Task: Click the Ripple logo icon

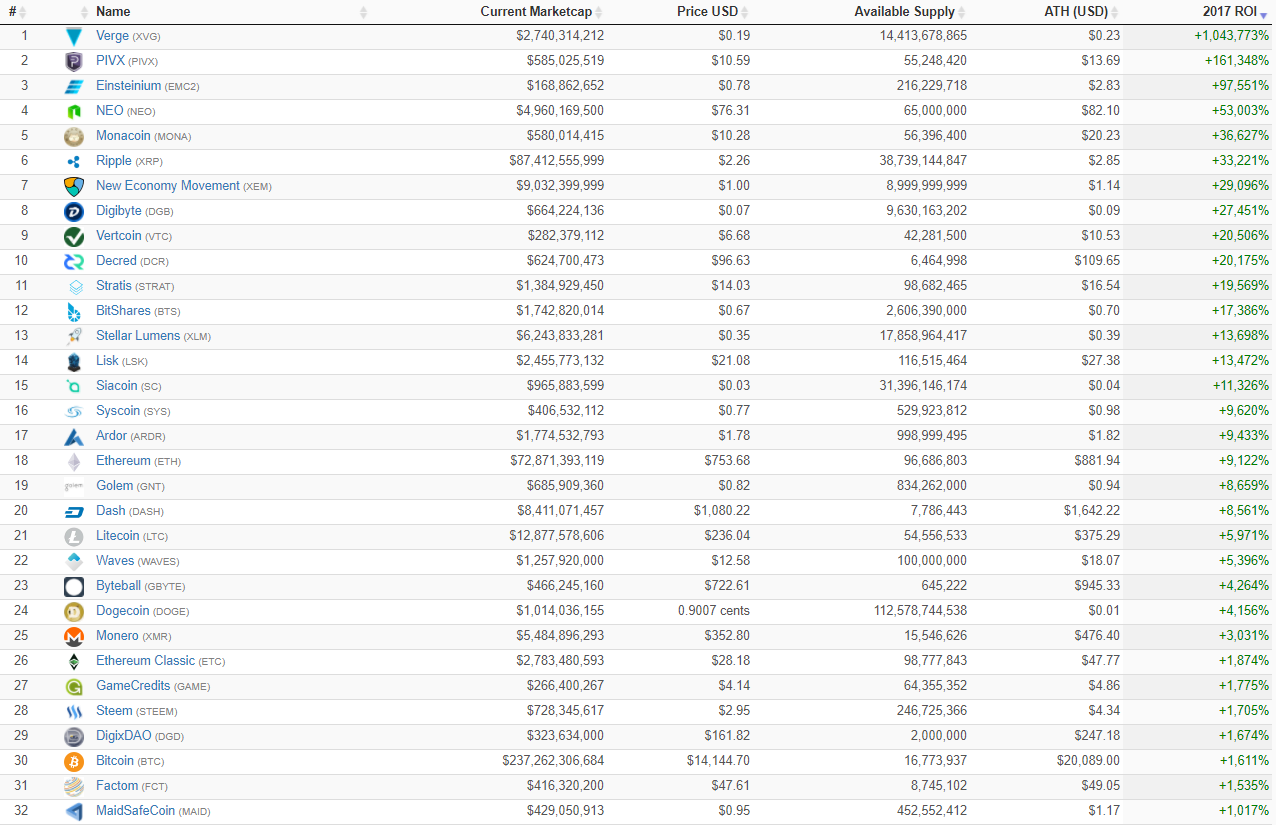Action: point(74,161)
